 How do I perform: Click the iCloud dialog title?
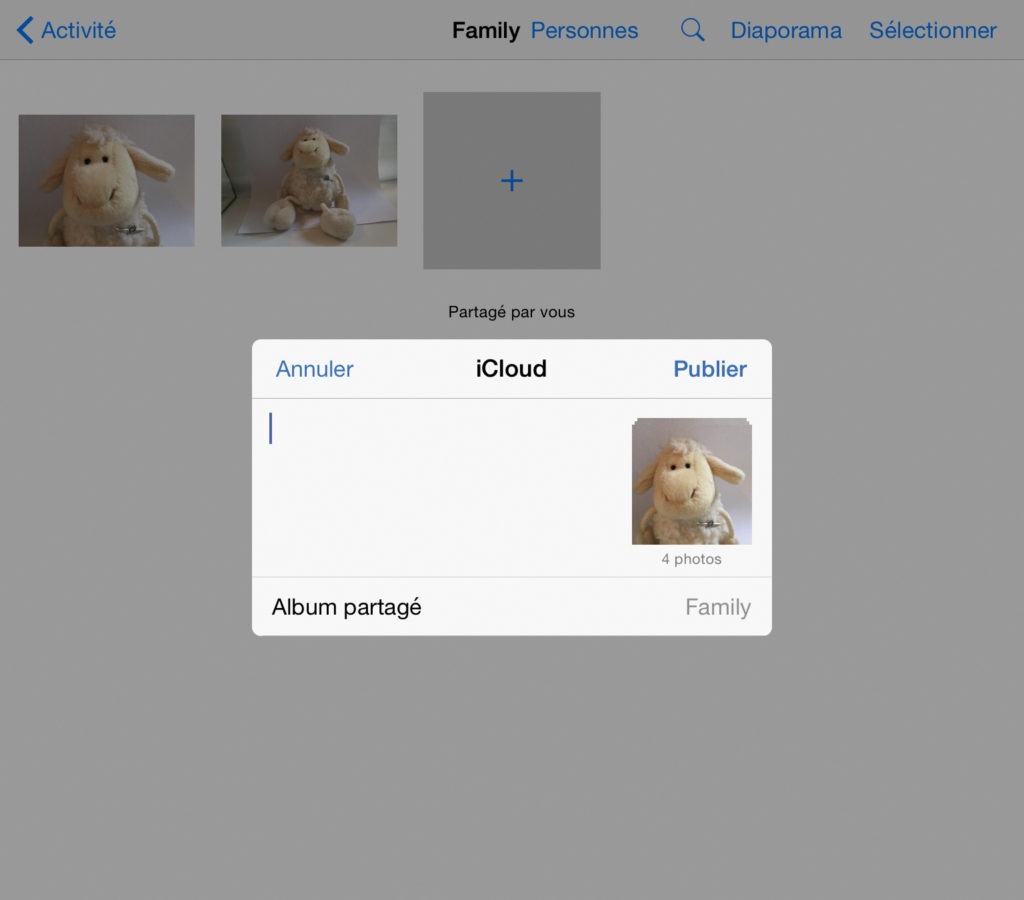tap(511, 369)
